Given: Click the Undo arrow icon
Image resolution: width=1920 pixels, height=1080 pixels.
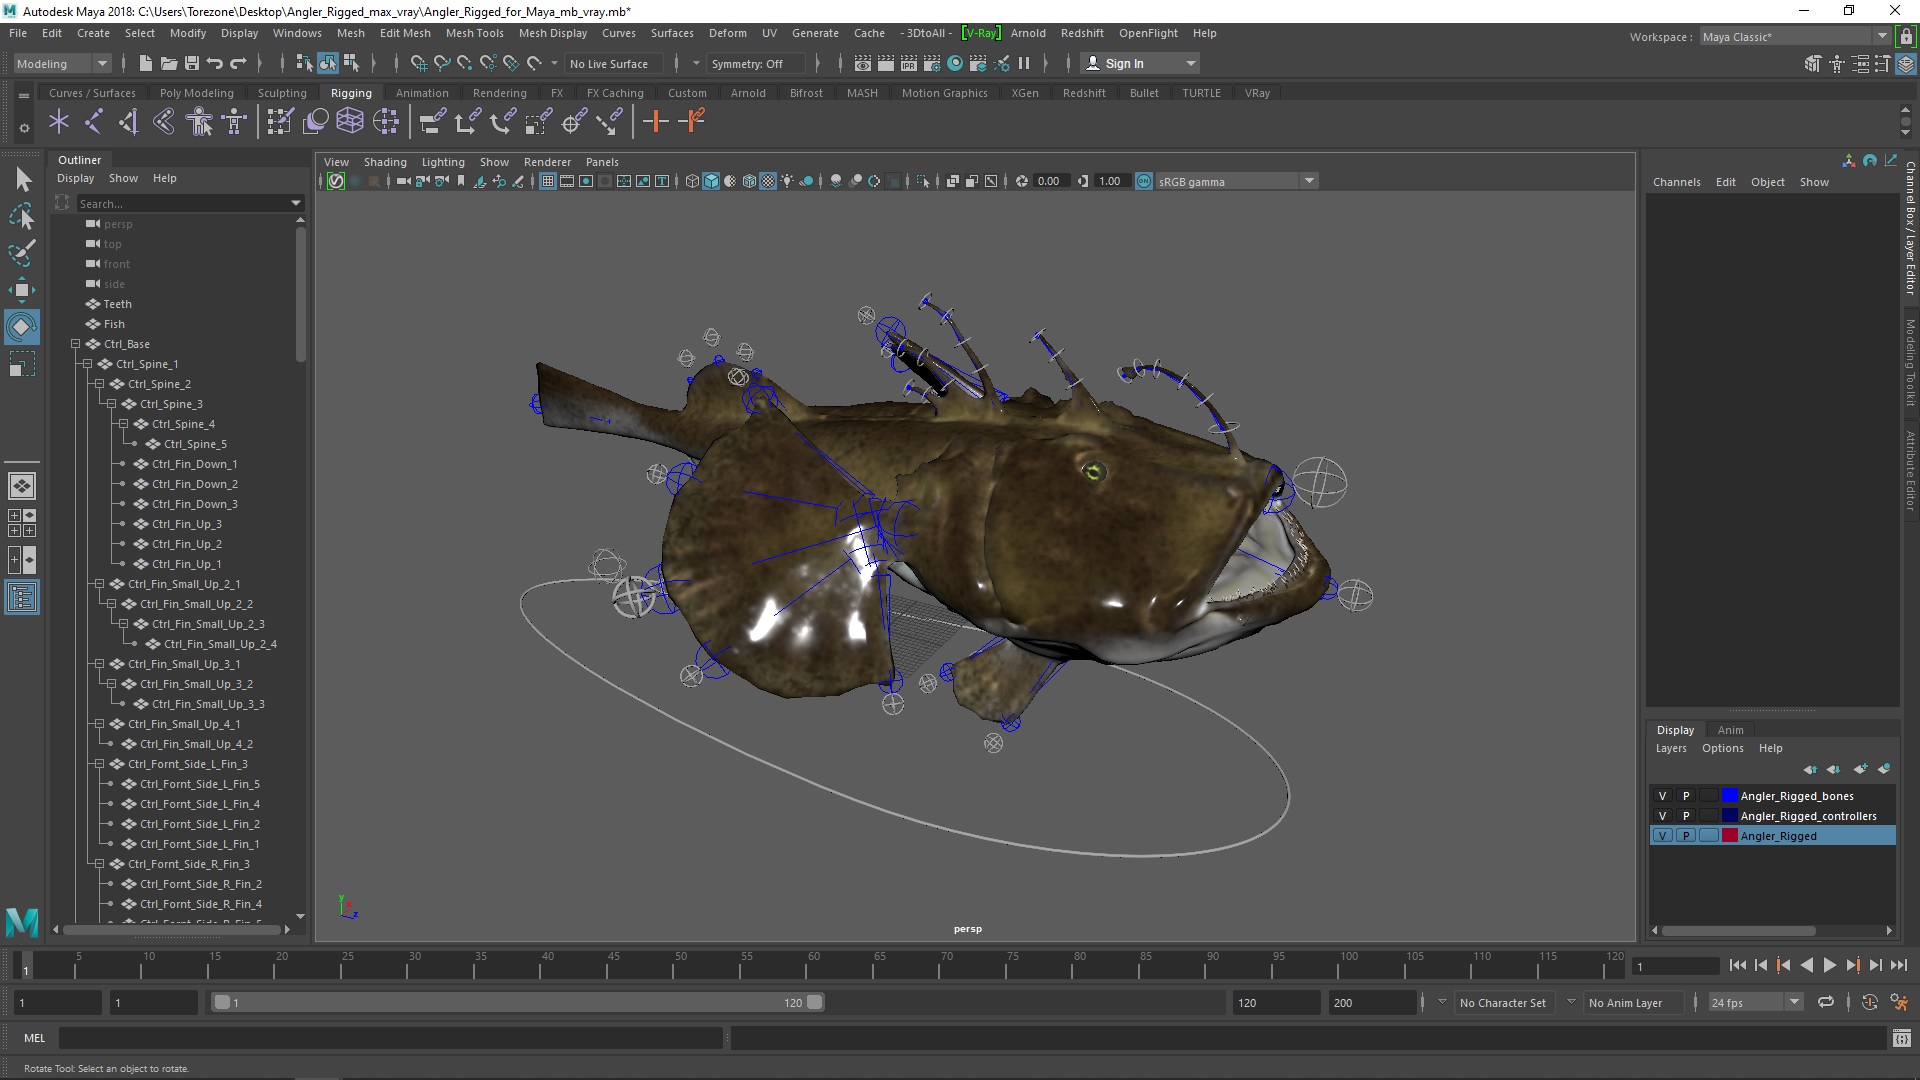Looking at the screenshot, I should (x=214, y=63).
